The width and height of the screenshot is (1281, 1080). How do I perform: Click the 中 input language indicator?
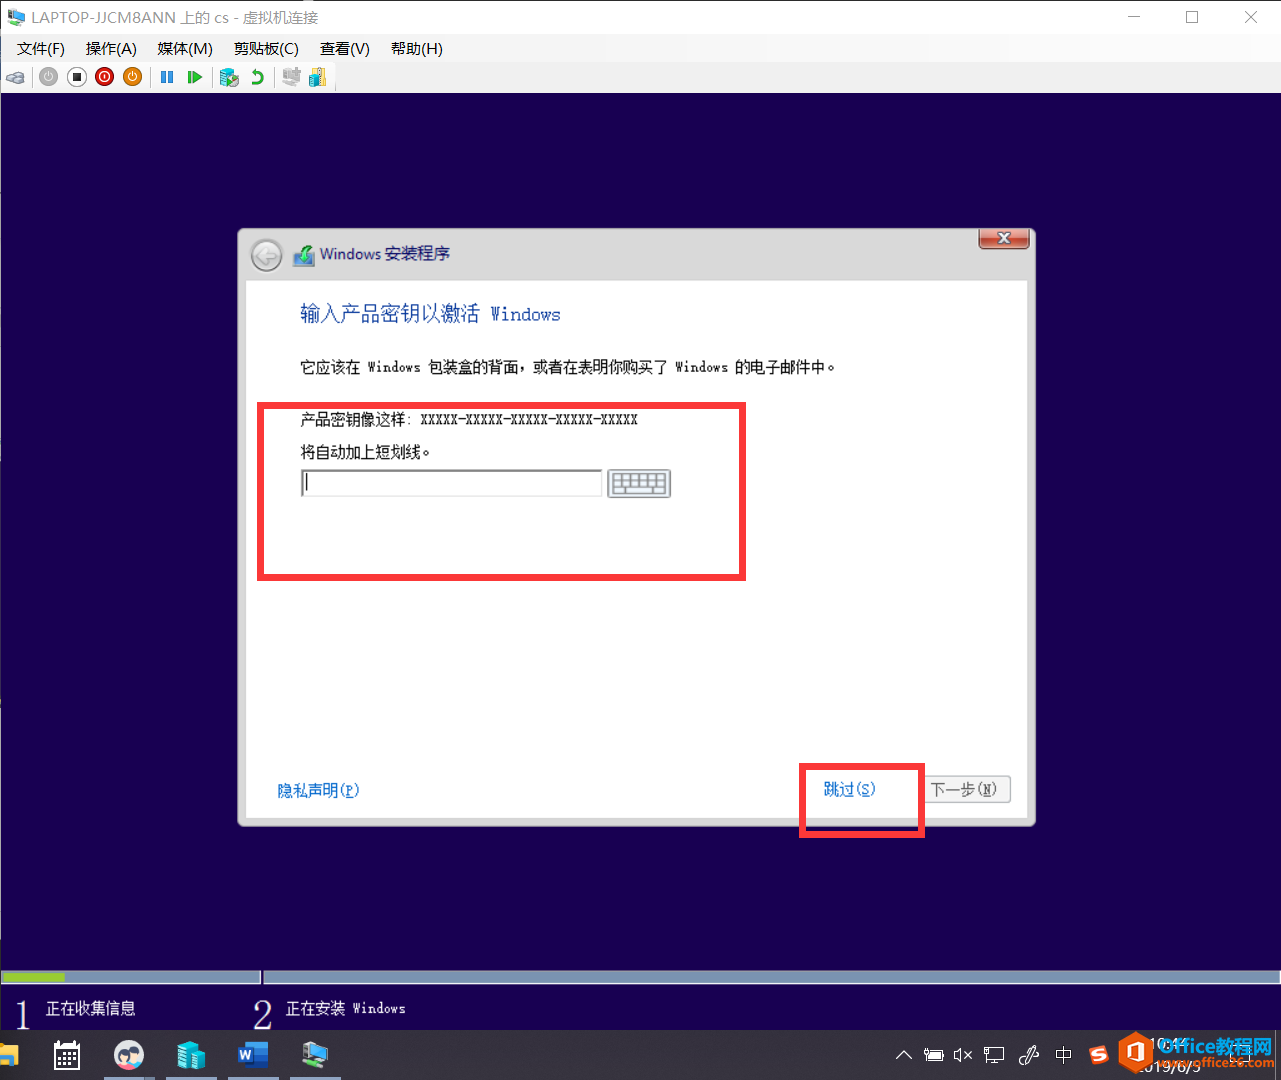coord(1064,1055)
